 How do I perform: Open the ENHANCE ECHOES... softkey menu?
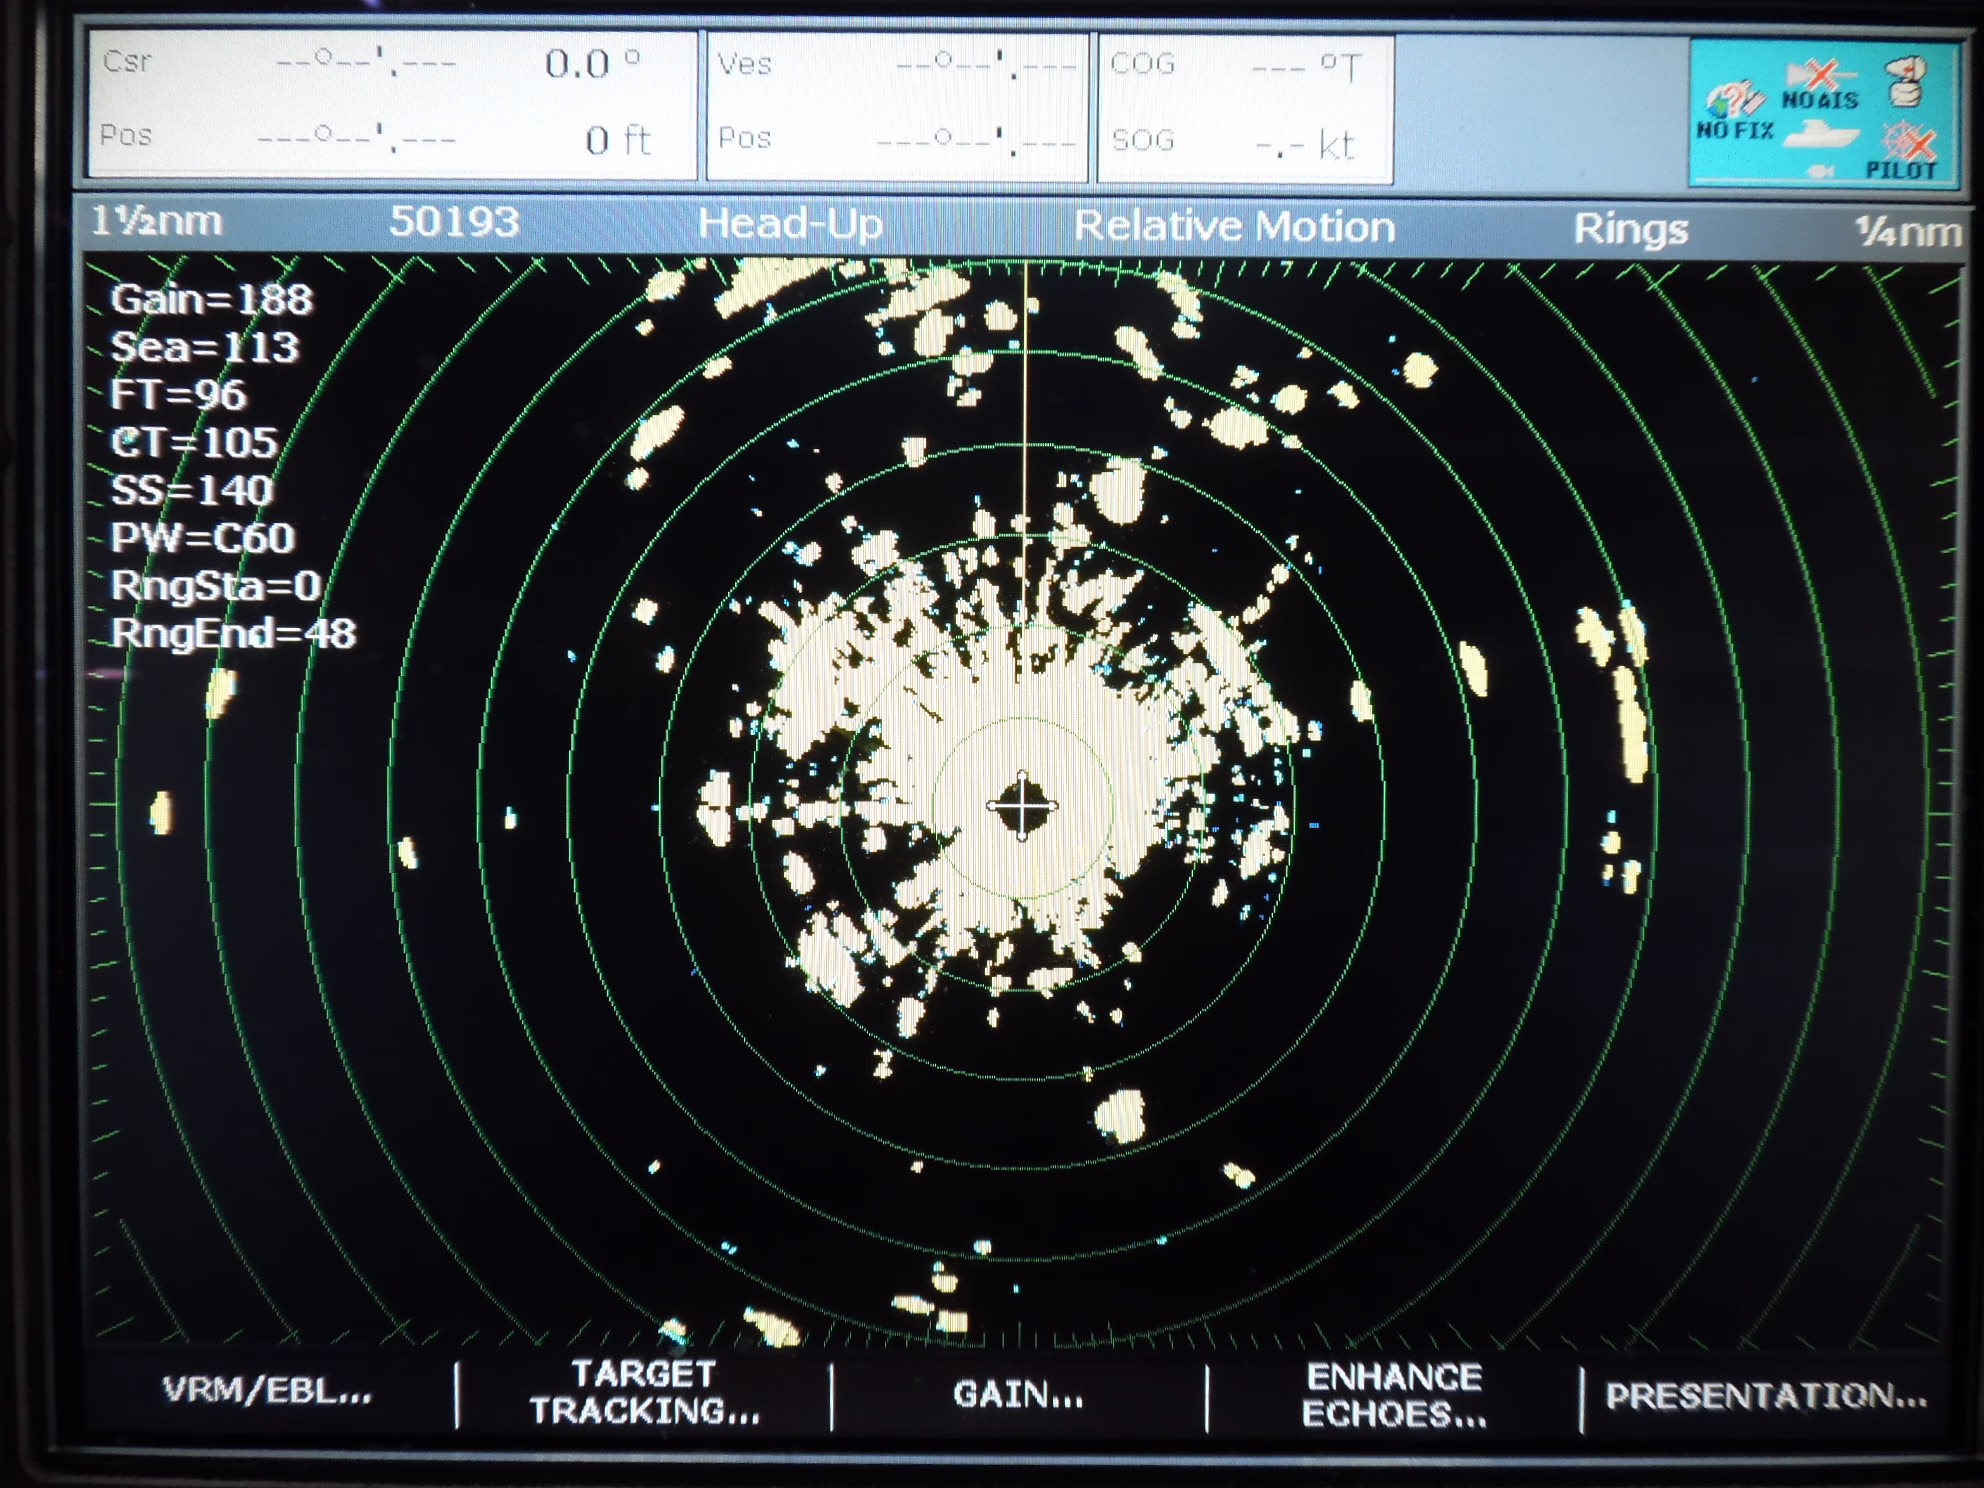pos(1394,1395)
